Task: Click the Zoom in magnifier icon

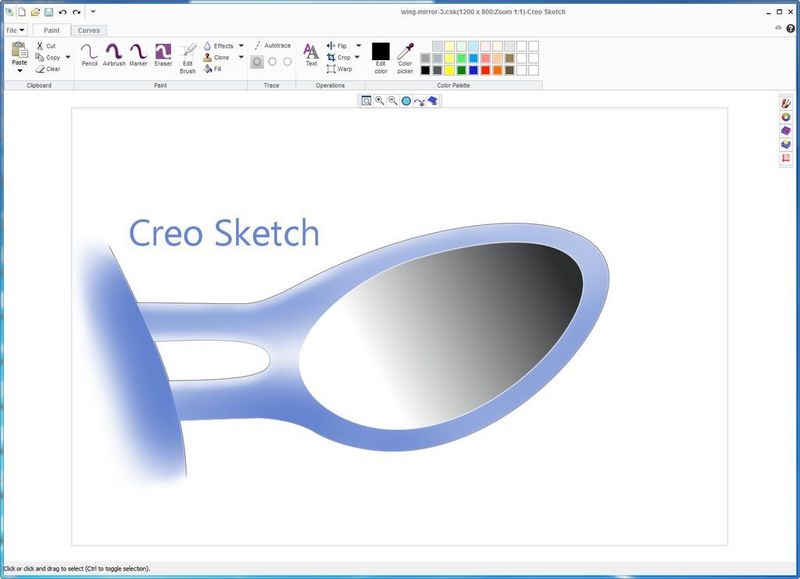Action: [379, 100]
